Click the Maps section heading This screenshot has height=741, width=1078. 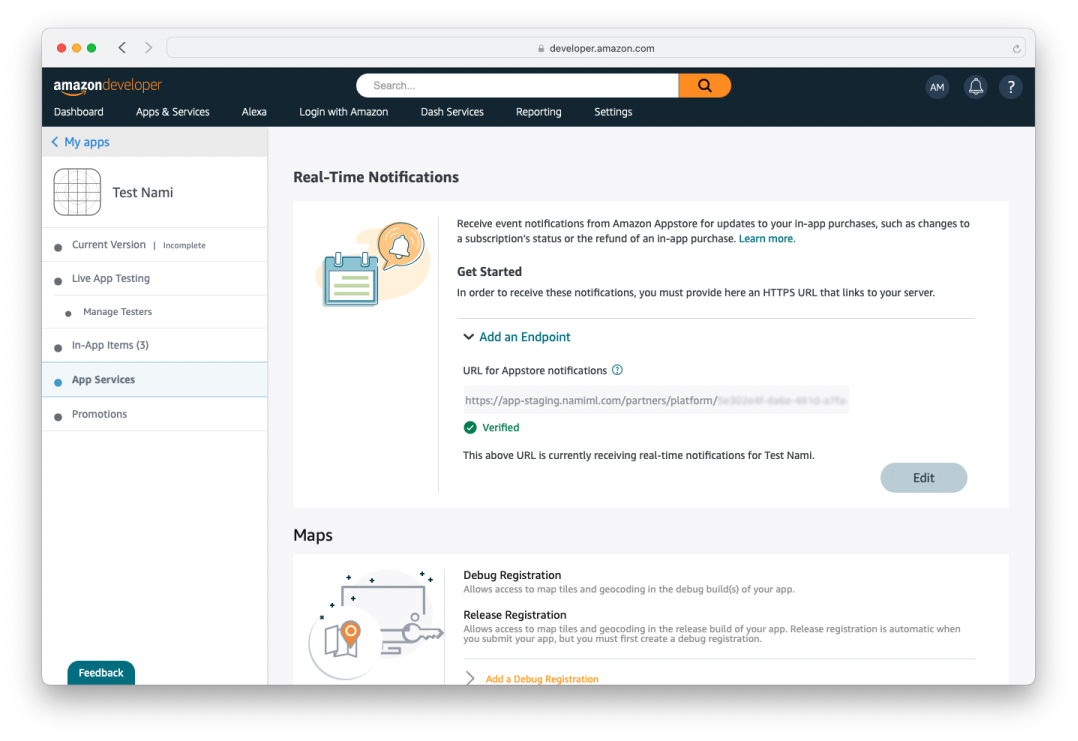coord(313,535)
